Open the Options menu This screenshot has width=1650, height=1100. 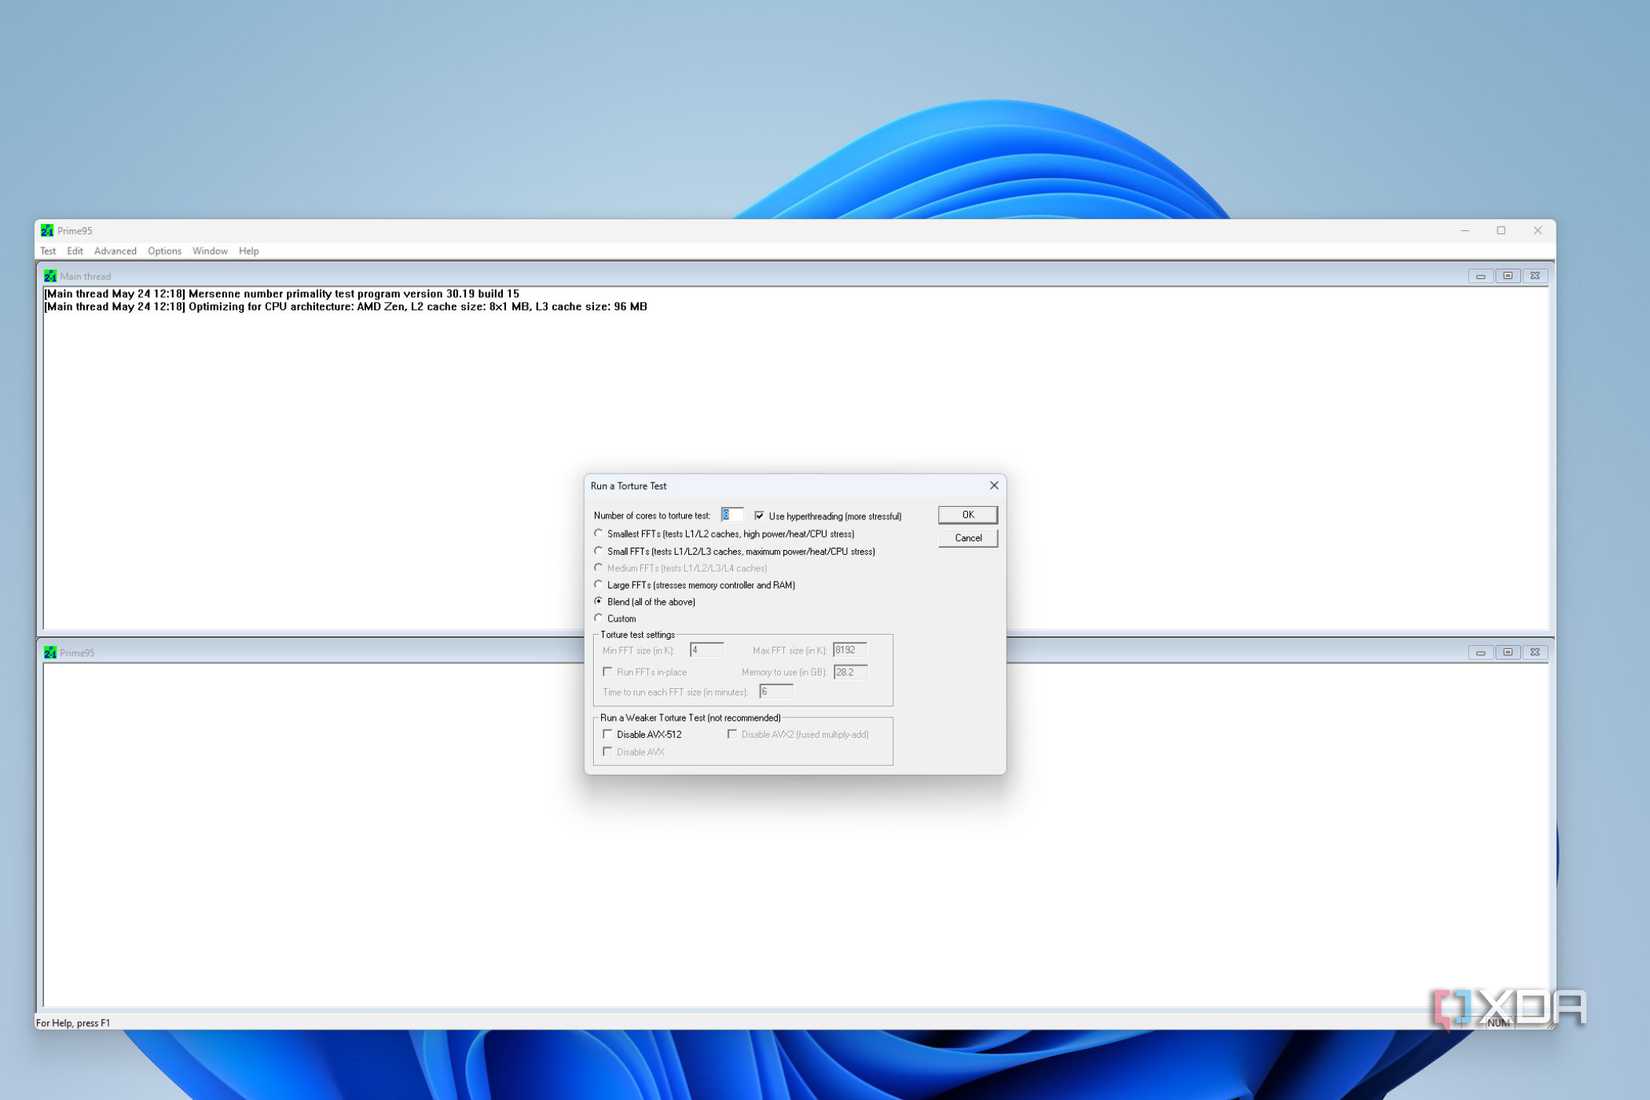point(164,251)
